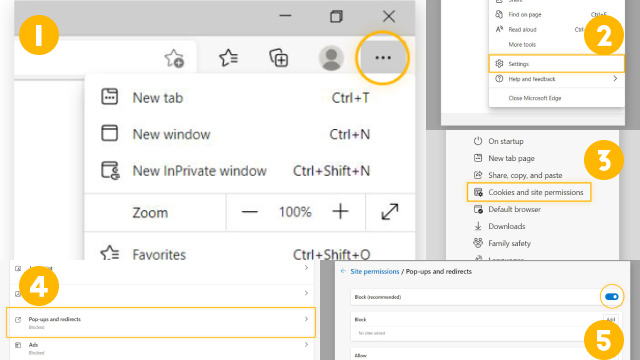The height and width of the screenshot is (360, 640).
Task: Click the Downloads arrow icon
Action: tap(478, 226)
